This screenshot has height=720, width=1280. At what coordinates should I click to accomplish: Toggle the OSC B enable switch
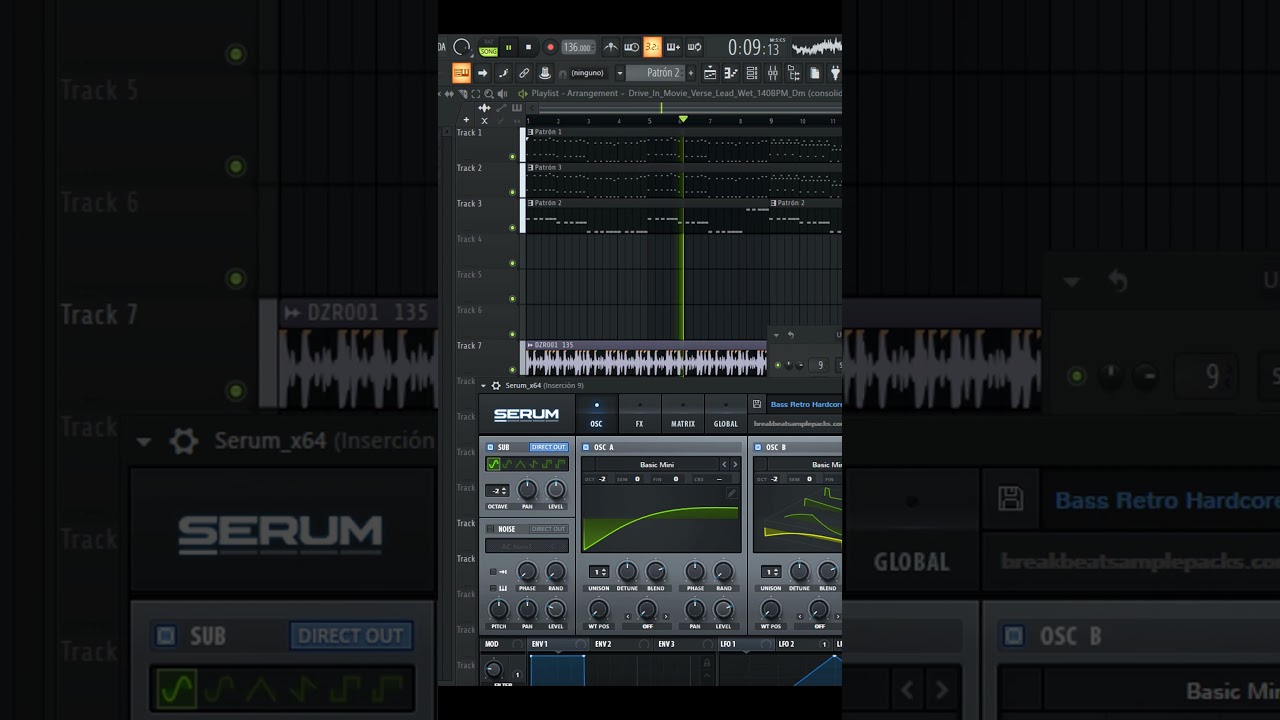click(x=758, y=447)
